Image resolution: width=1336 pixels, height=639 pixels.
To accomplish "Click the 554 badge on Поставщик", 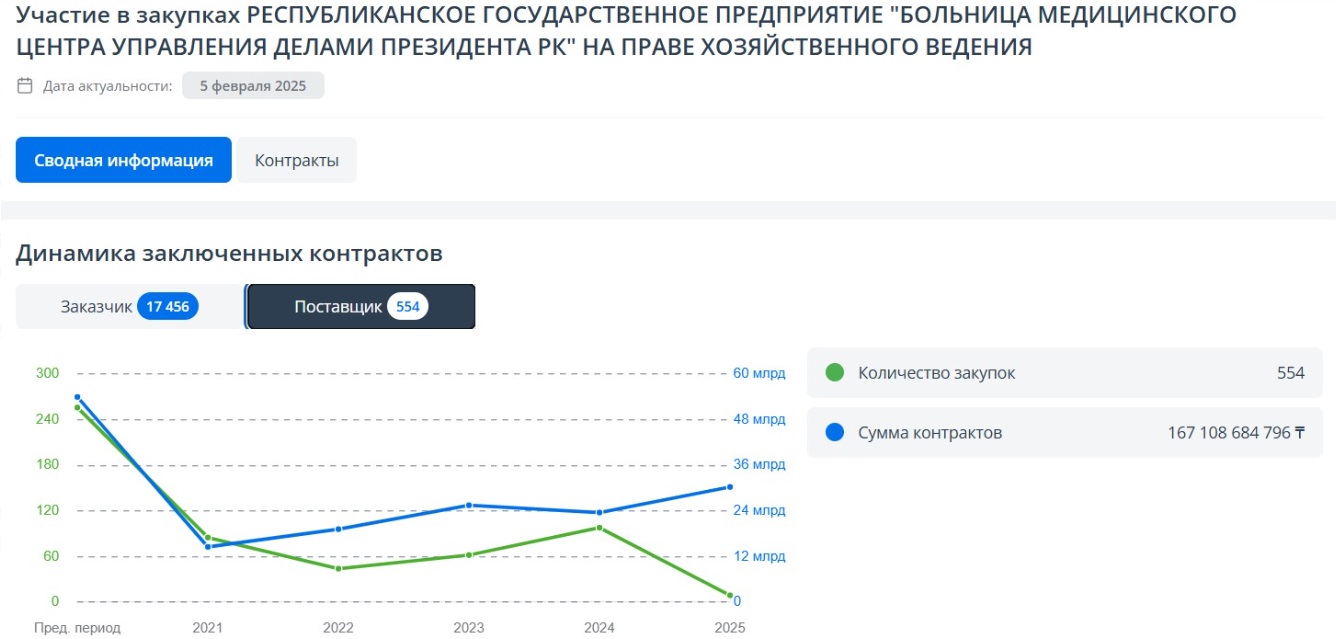I will [x=408, y=307].
